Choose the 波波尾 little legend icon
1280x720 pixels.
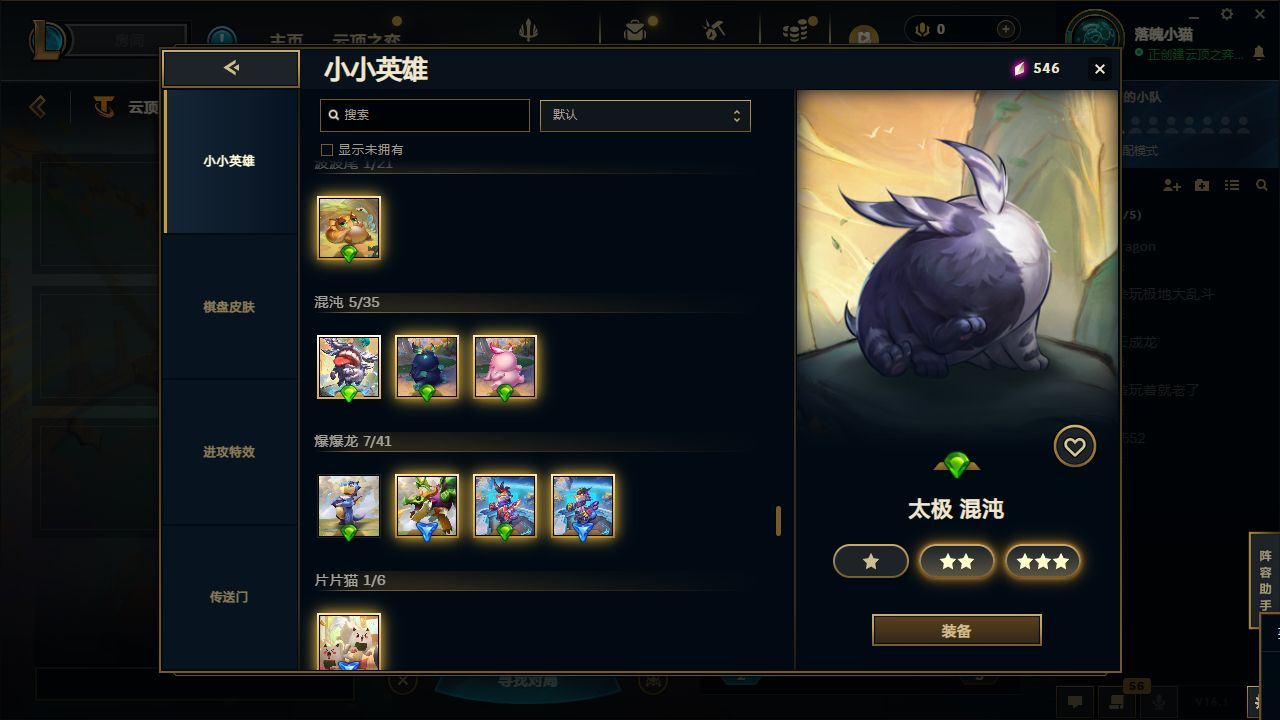point(349,228)
